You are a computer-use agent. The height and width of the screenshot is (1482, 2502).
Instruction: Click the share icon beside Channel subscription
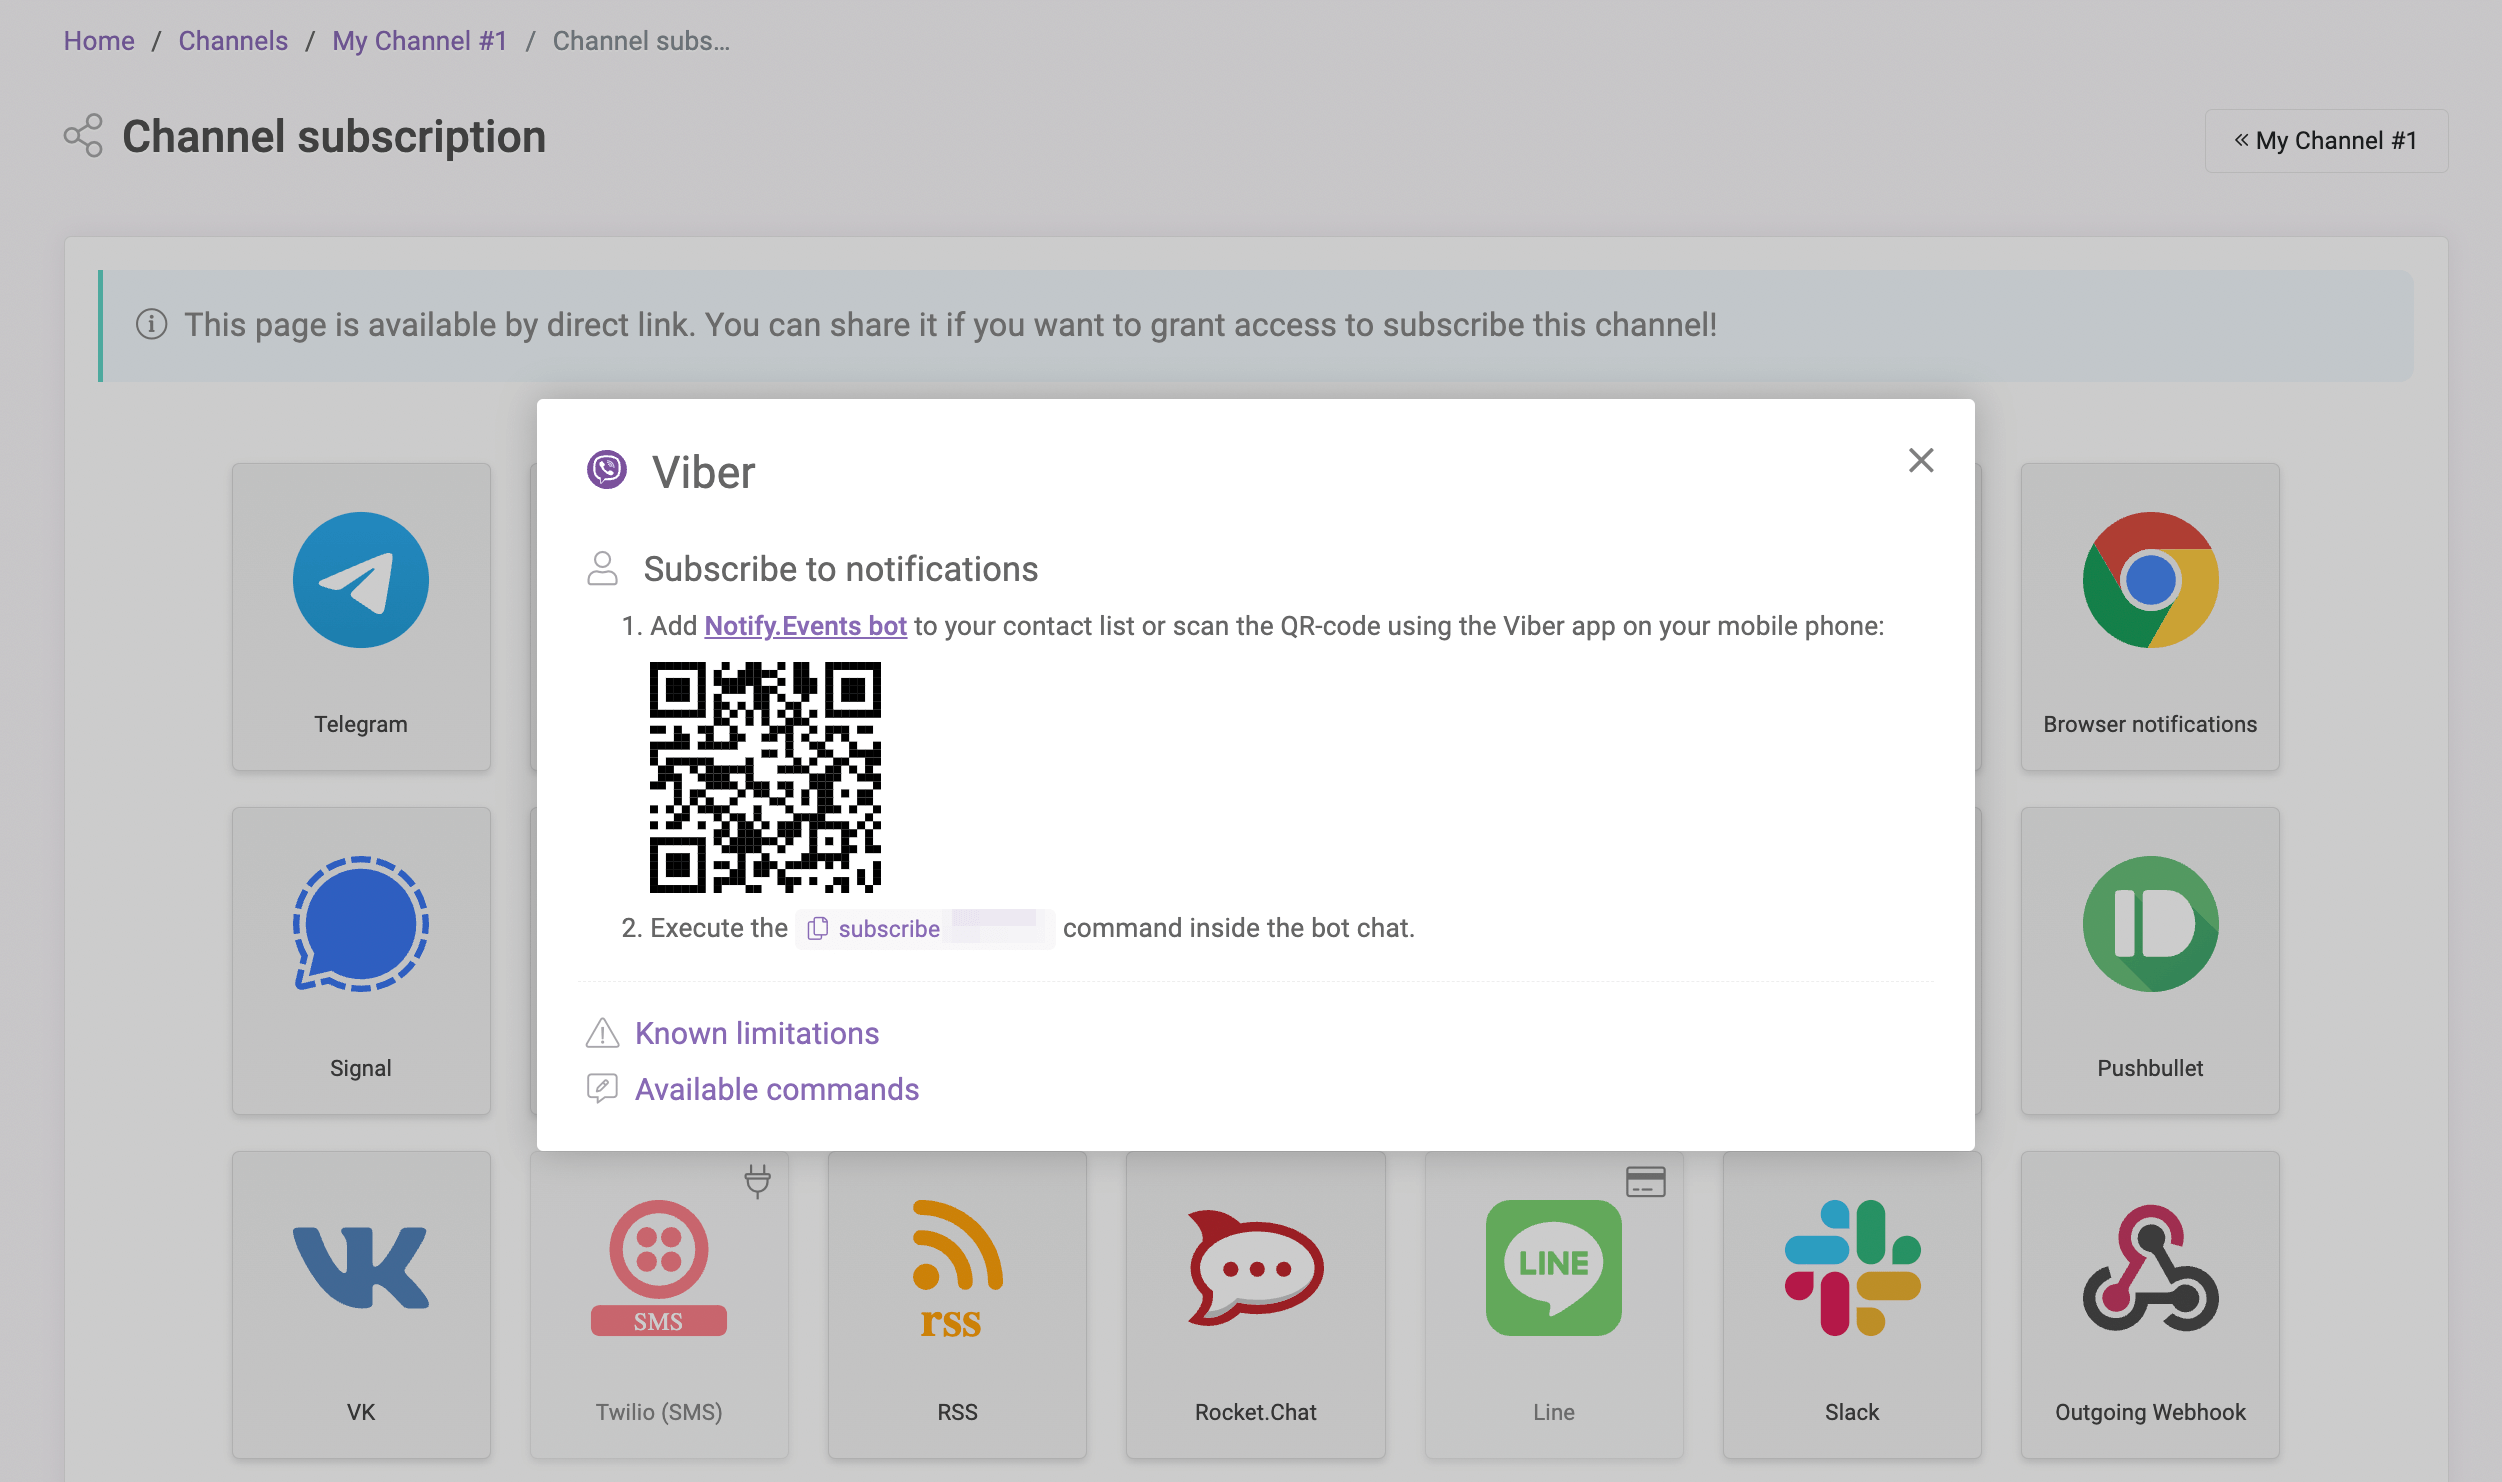[x=83, y=135]
